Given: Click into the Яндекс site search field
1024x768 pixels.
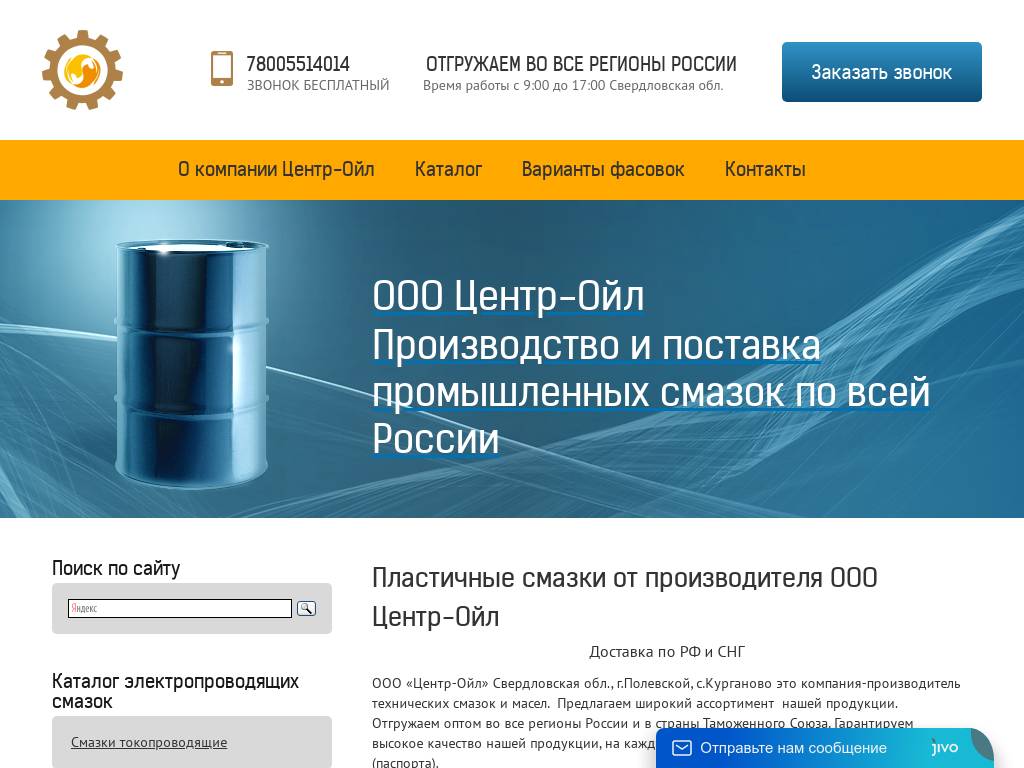Looking at the screenshot, I should coord(180,608).
